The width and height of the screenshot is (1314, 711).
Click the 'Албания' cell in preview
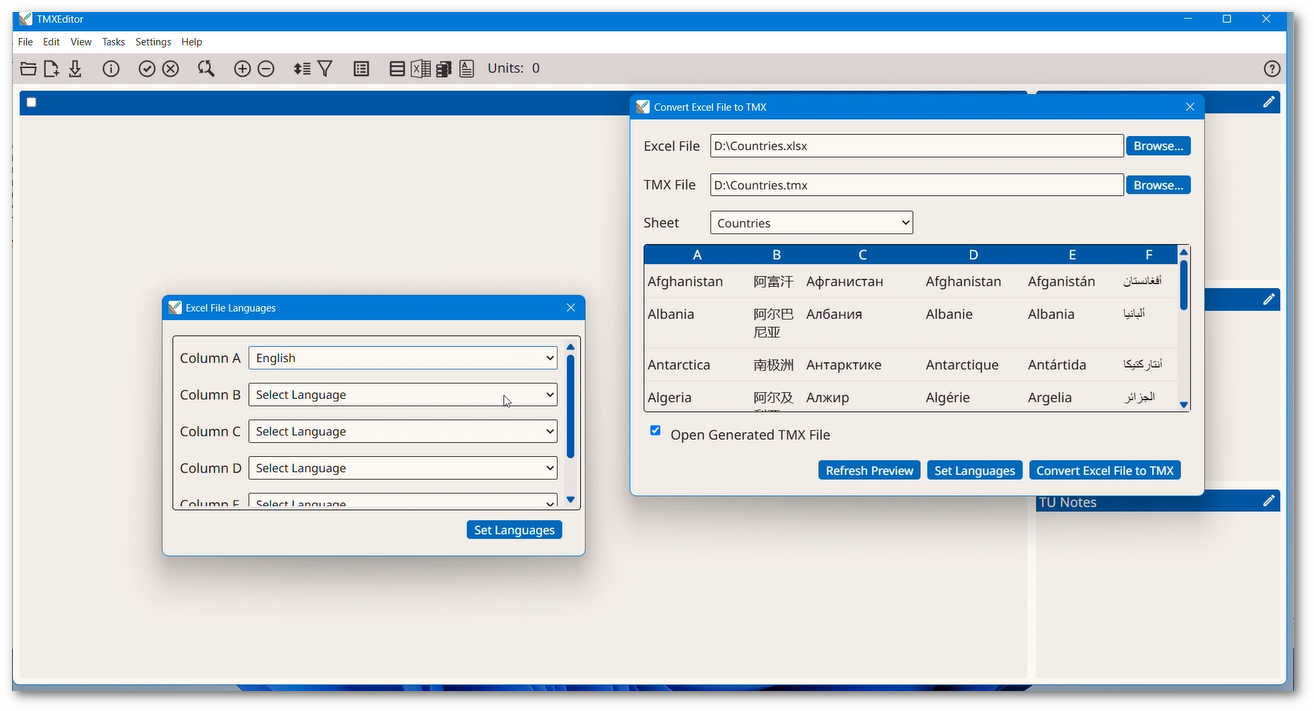click(834, 314)
